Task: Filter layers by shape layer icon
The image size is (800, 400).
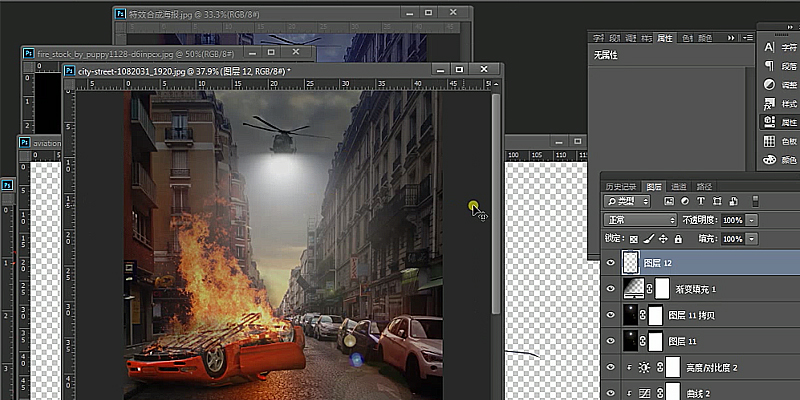Action: point(717,201)
